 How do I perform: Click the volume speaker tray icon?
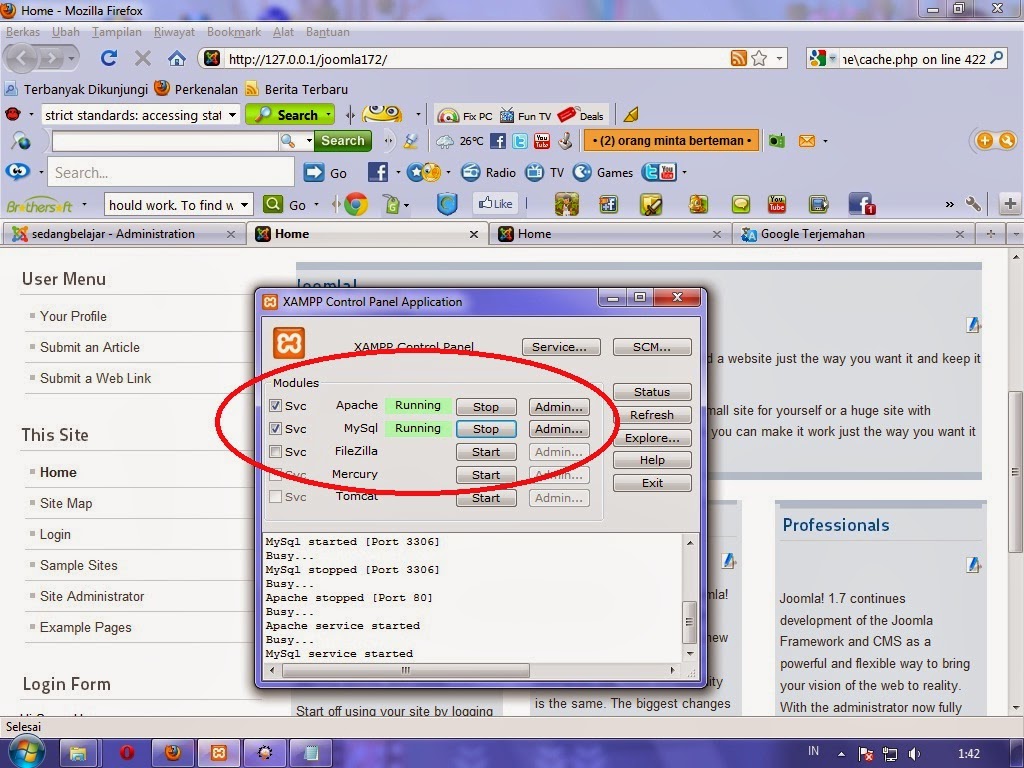[x=914, y=754]
